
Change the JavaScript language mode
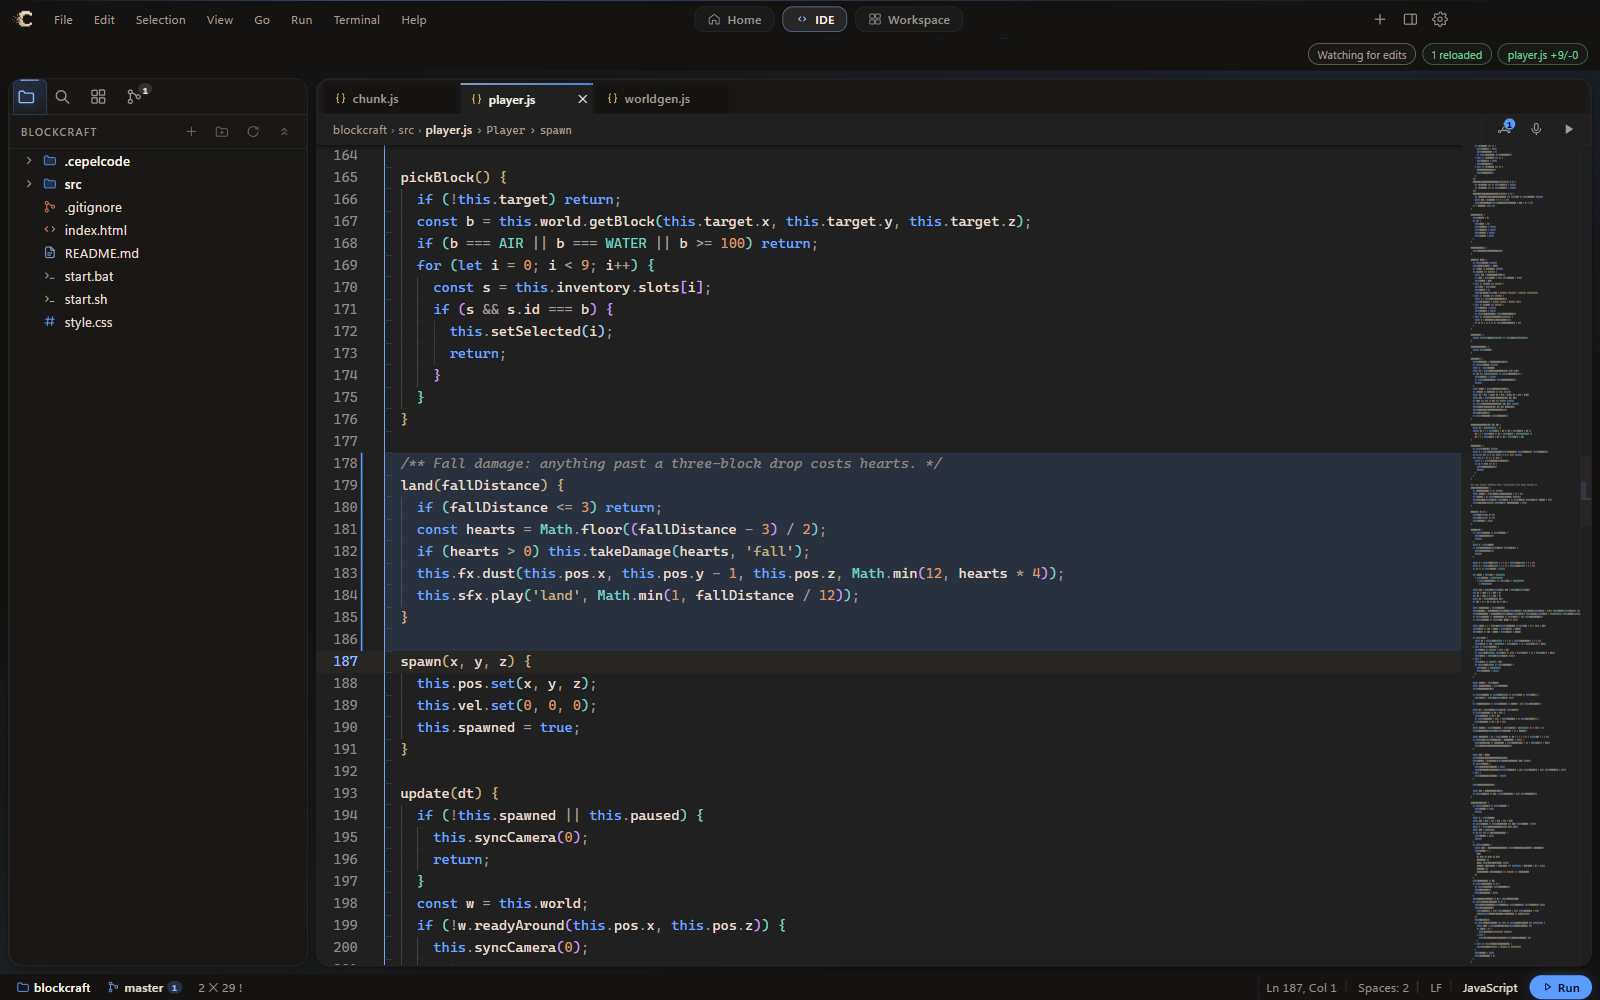pos(1490,987)
